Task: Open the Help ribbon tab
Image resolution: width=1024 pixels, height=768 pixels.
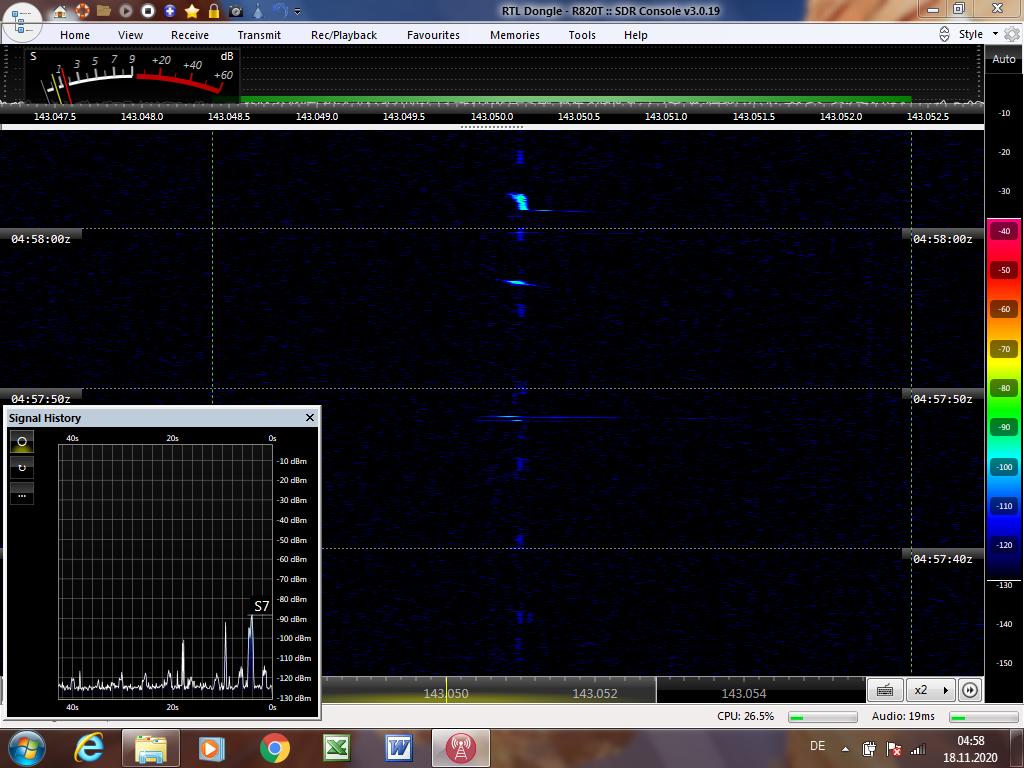Action: pos(635,35)
